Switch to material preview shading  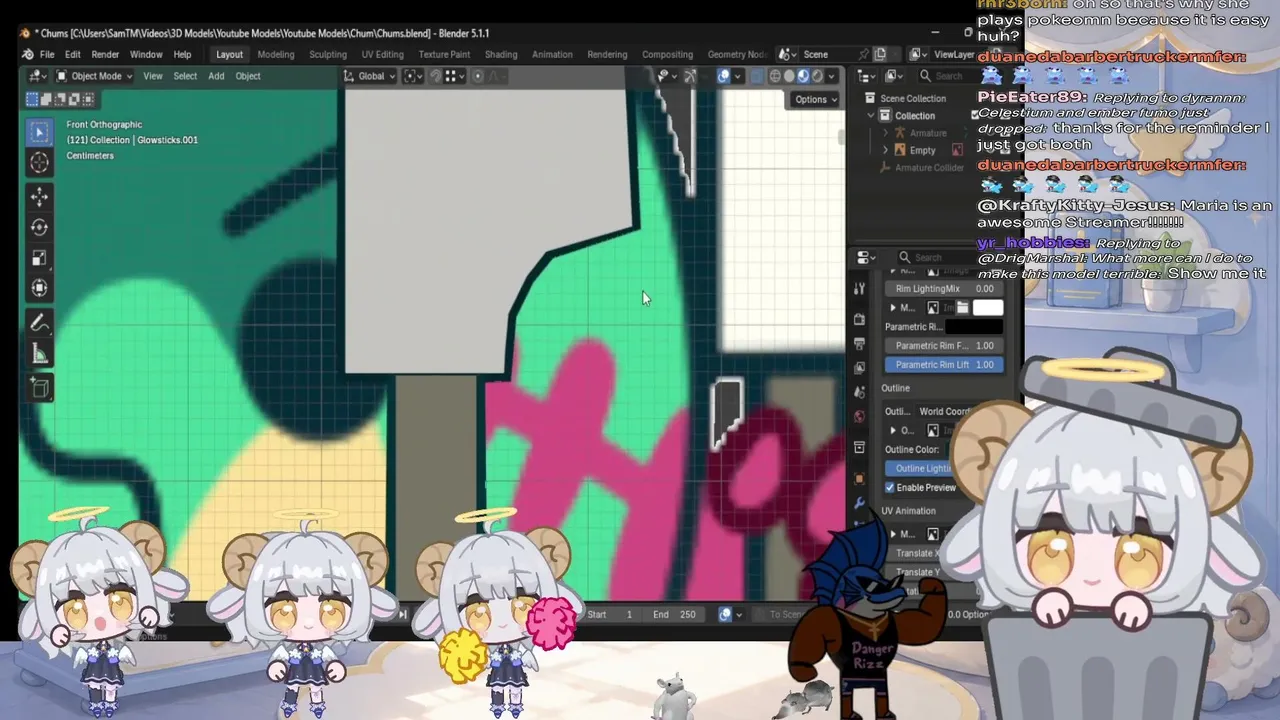(803, 76)
